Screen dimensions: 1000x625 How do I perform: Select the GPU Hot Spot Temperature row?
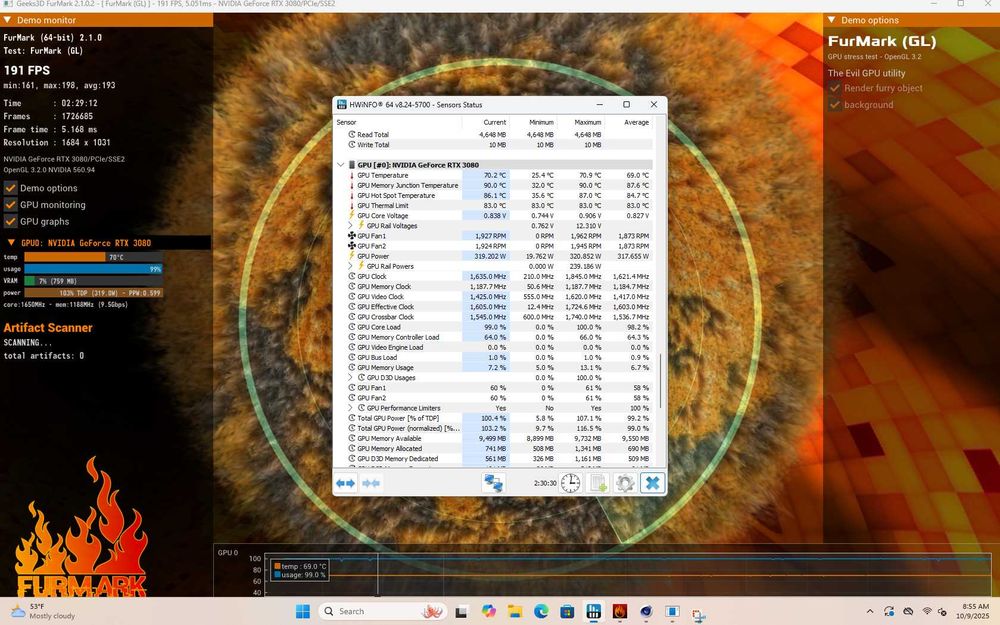click(x=494, y=196)
